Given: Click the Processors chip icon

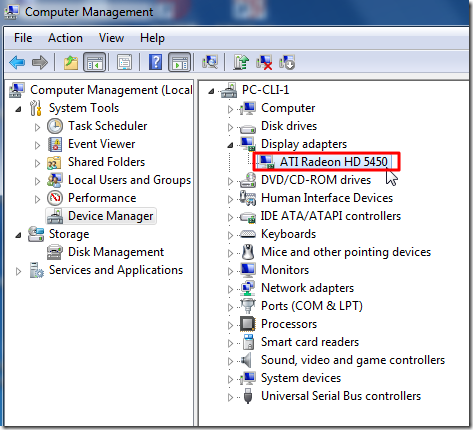Looking at the screenshot, I should [248, 324].
